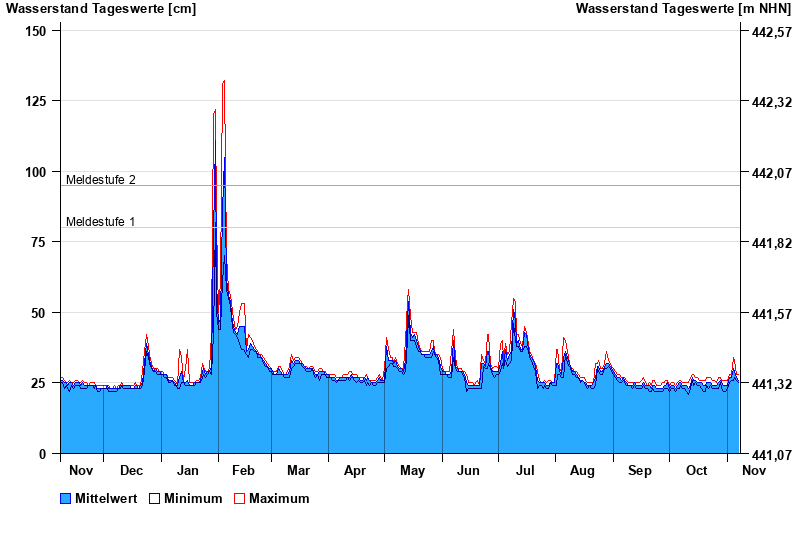800x550 pixels.
Task: Click the Feb month label
Action: coord(243,470)
